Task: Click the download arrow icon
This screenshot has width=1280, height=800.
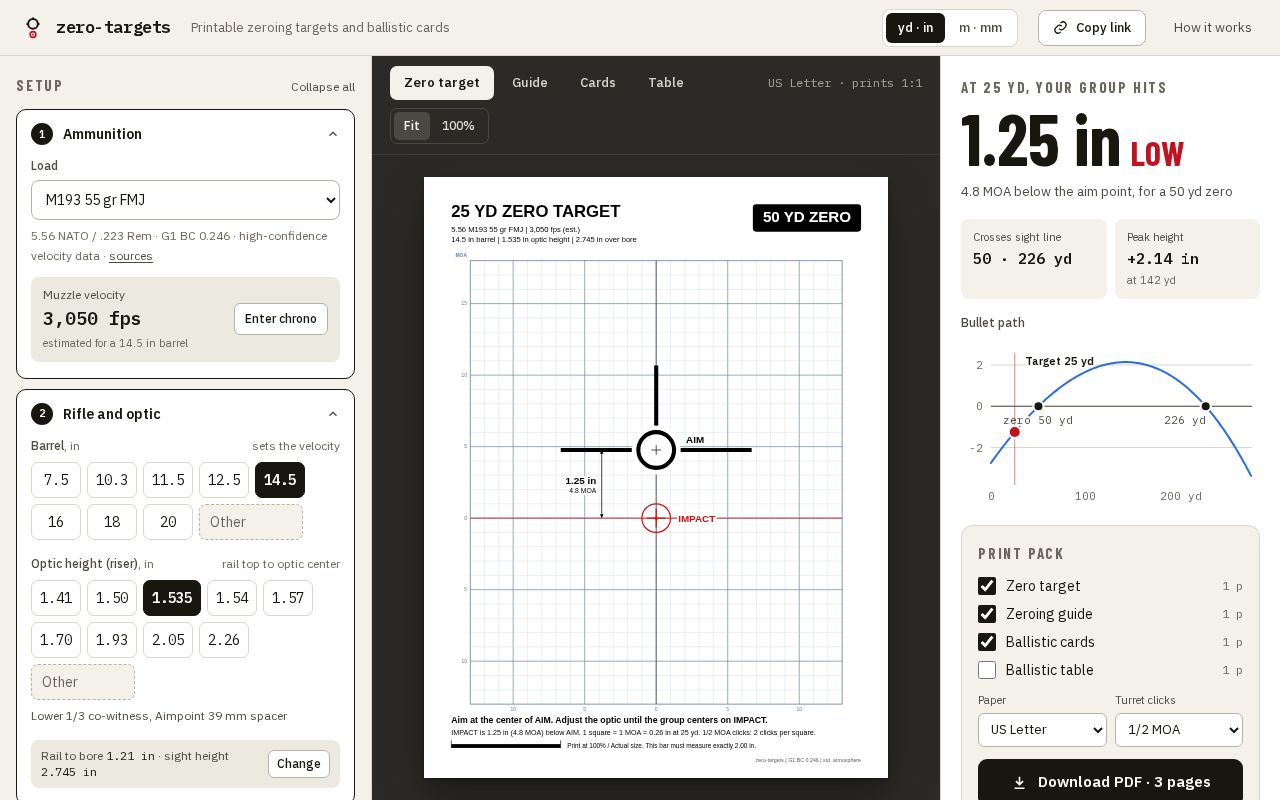Action: click(1019, 783)
